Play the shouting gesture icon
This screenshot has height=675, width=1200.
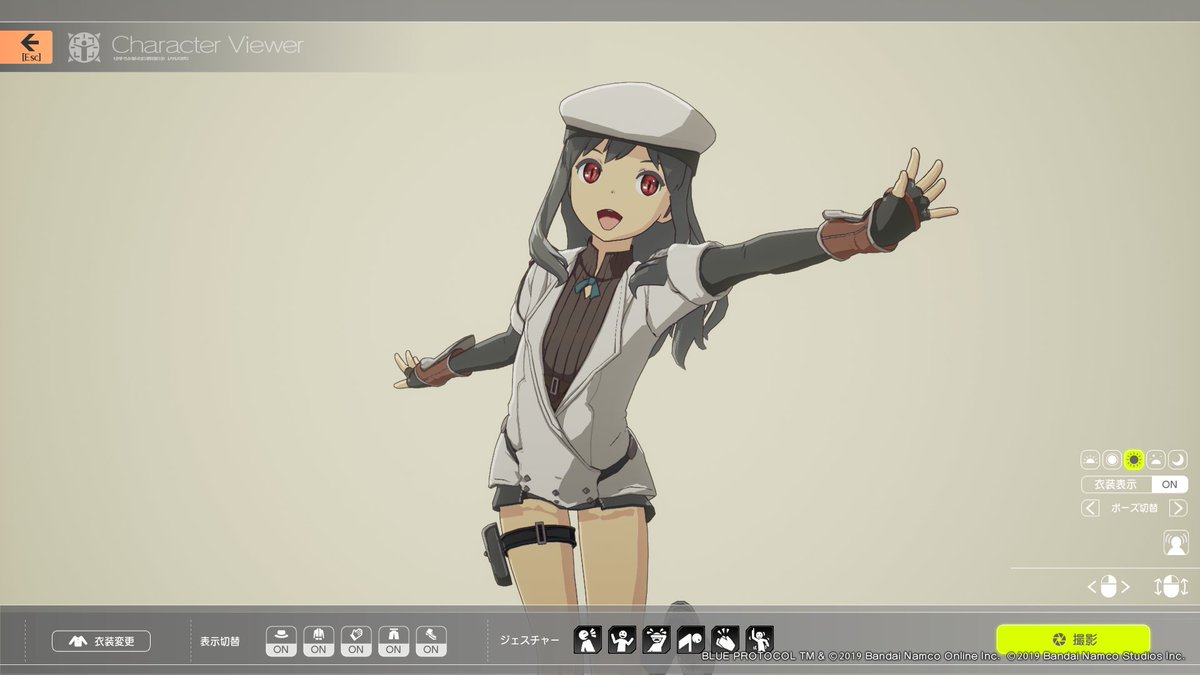pyautogui.click(x=587, y=640)
